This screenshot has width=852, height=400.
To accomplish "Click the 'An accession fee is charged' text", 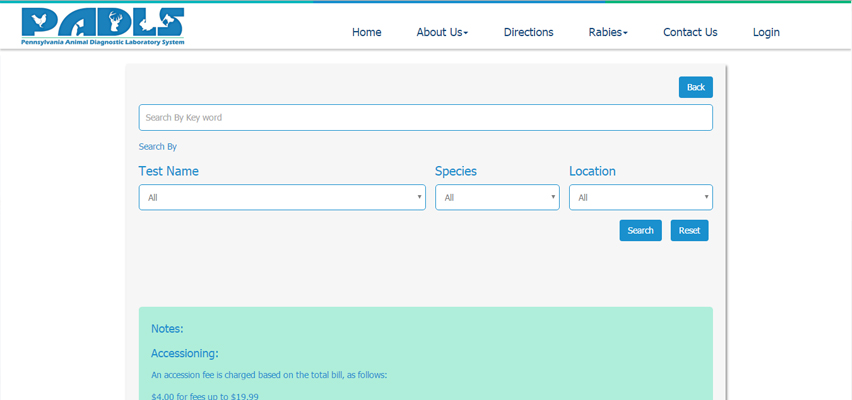I will (x=269, y=375).
